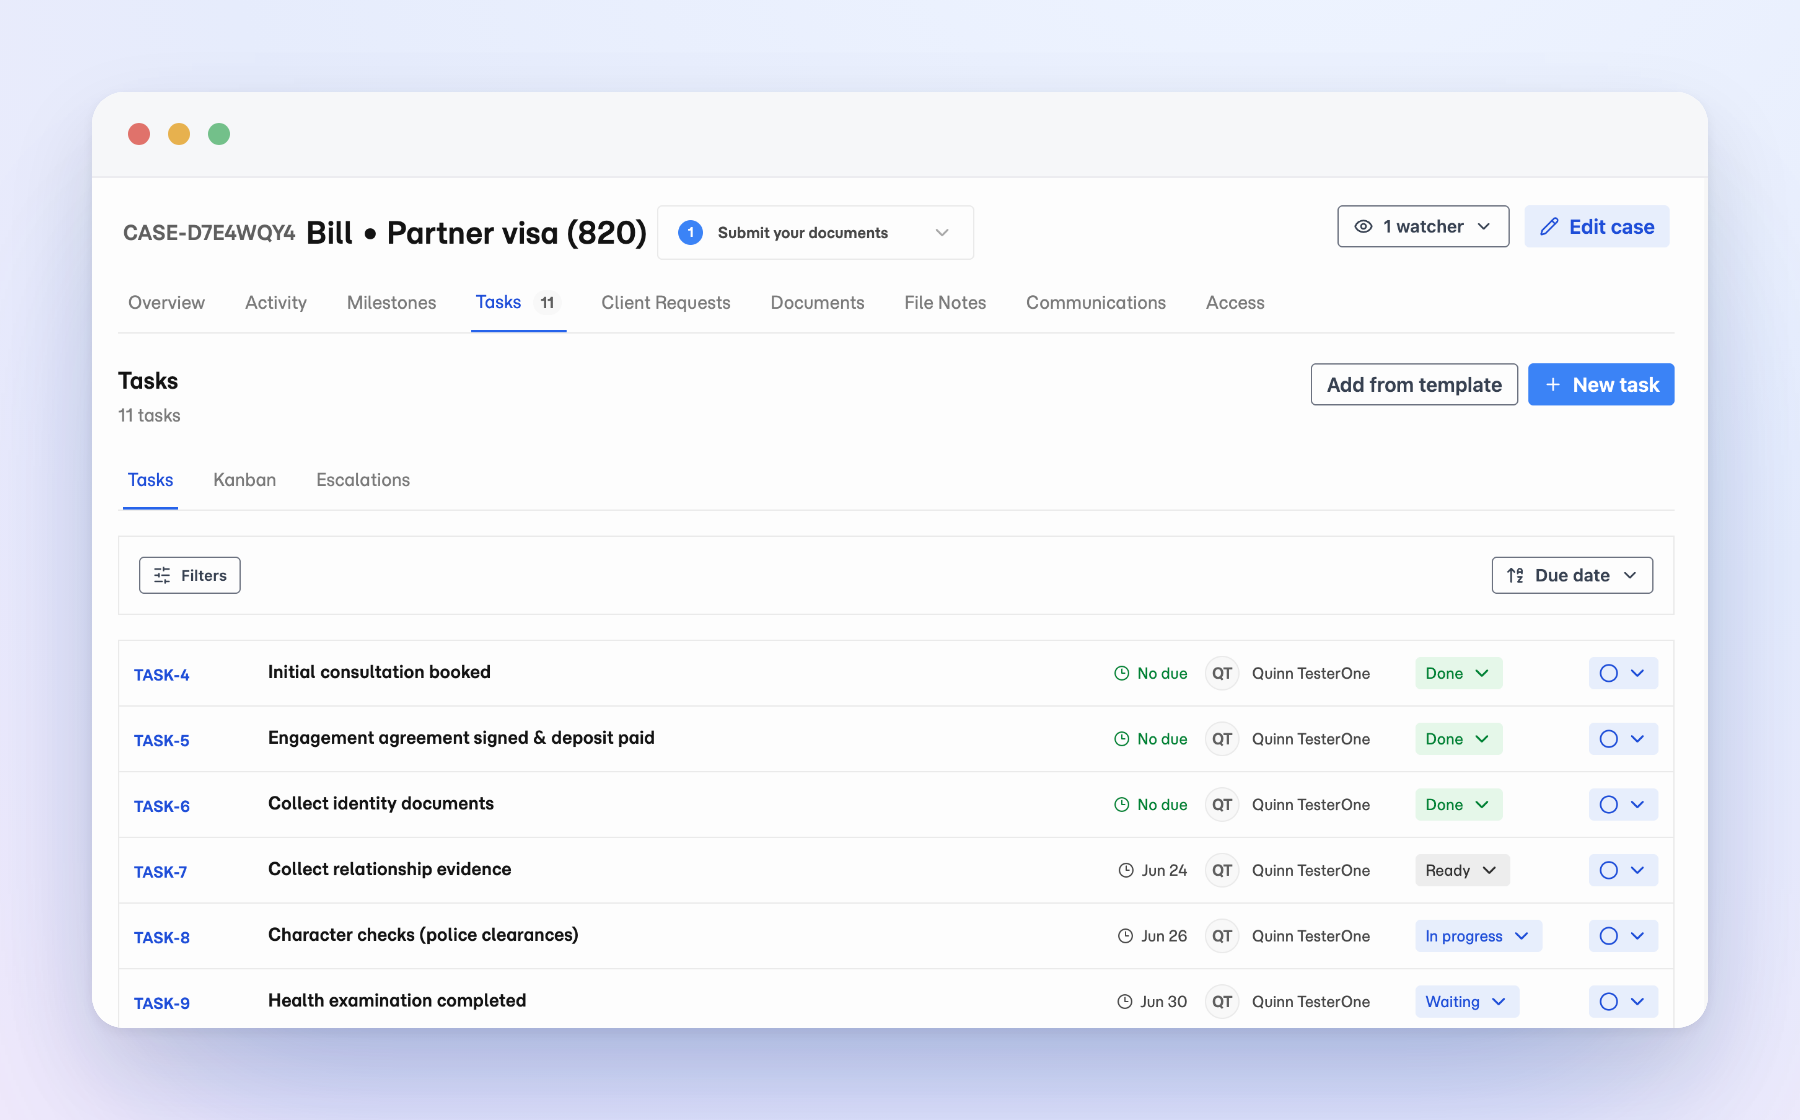Expand action chevron in TASK-7 row
The height and width of the screenshot is (1120, 1800).
(1638, 871)
